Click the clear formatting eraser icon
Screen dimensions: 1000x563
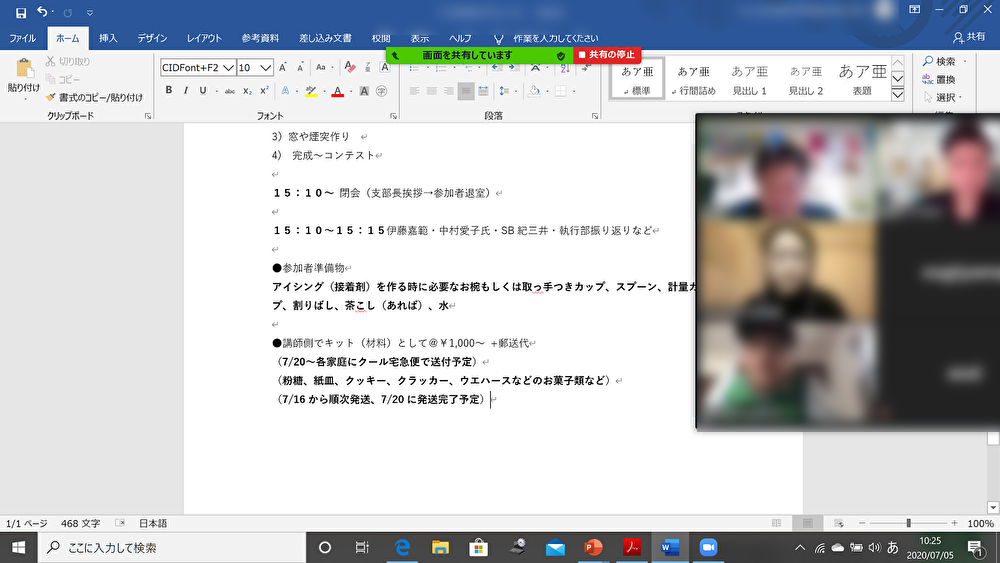pos(348,67)
